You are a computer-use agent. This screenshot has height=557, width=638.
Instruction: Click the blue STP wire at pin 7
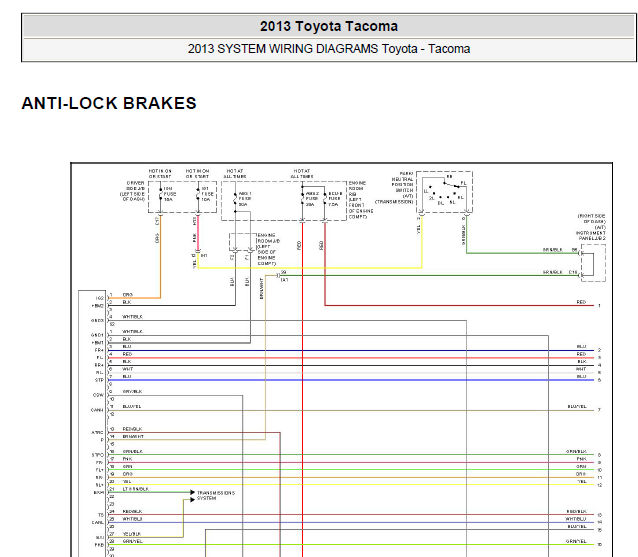(351, 380)
